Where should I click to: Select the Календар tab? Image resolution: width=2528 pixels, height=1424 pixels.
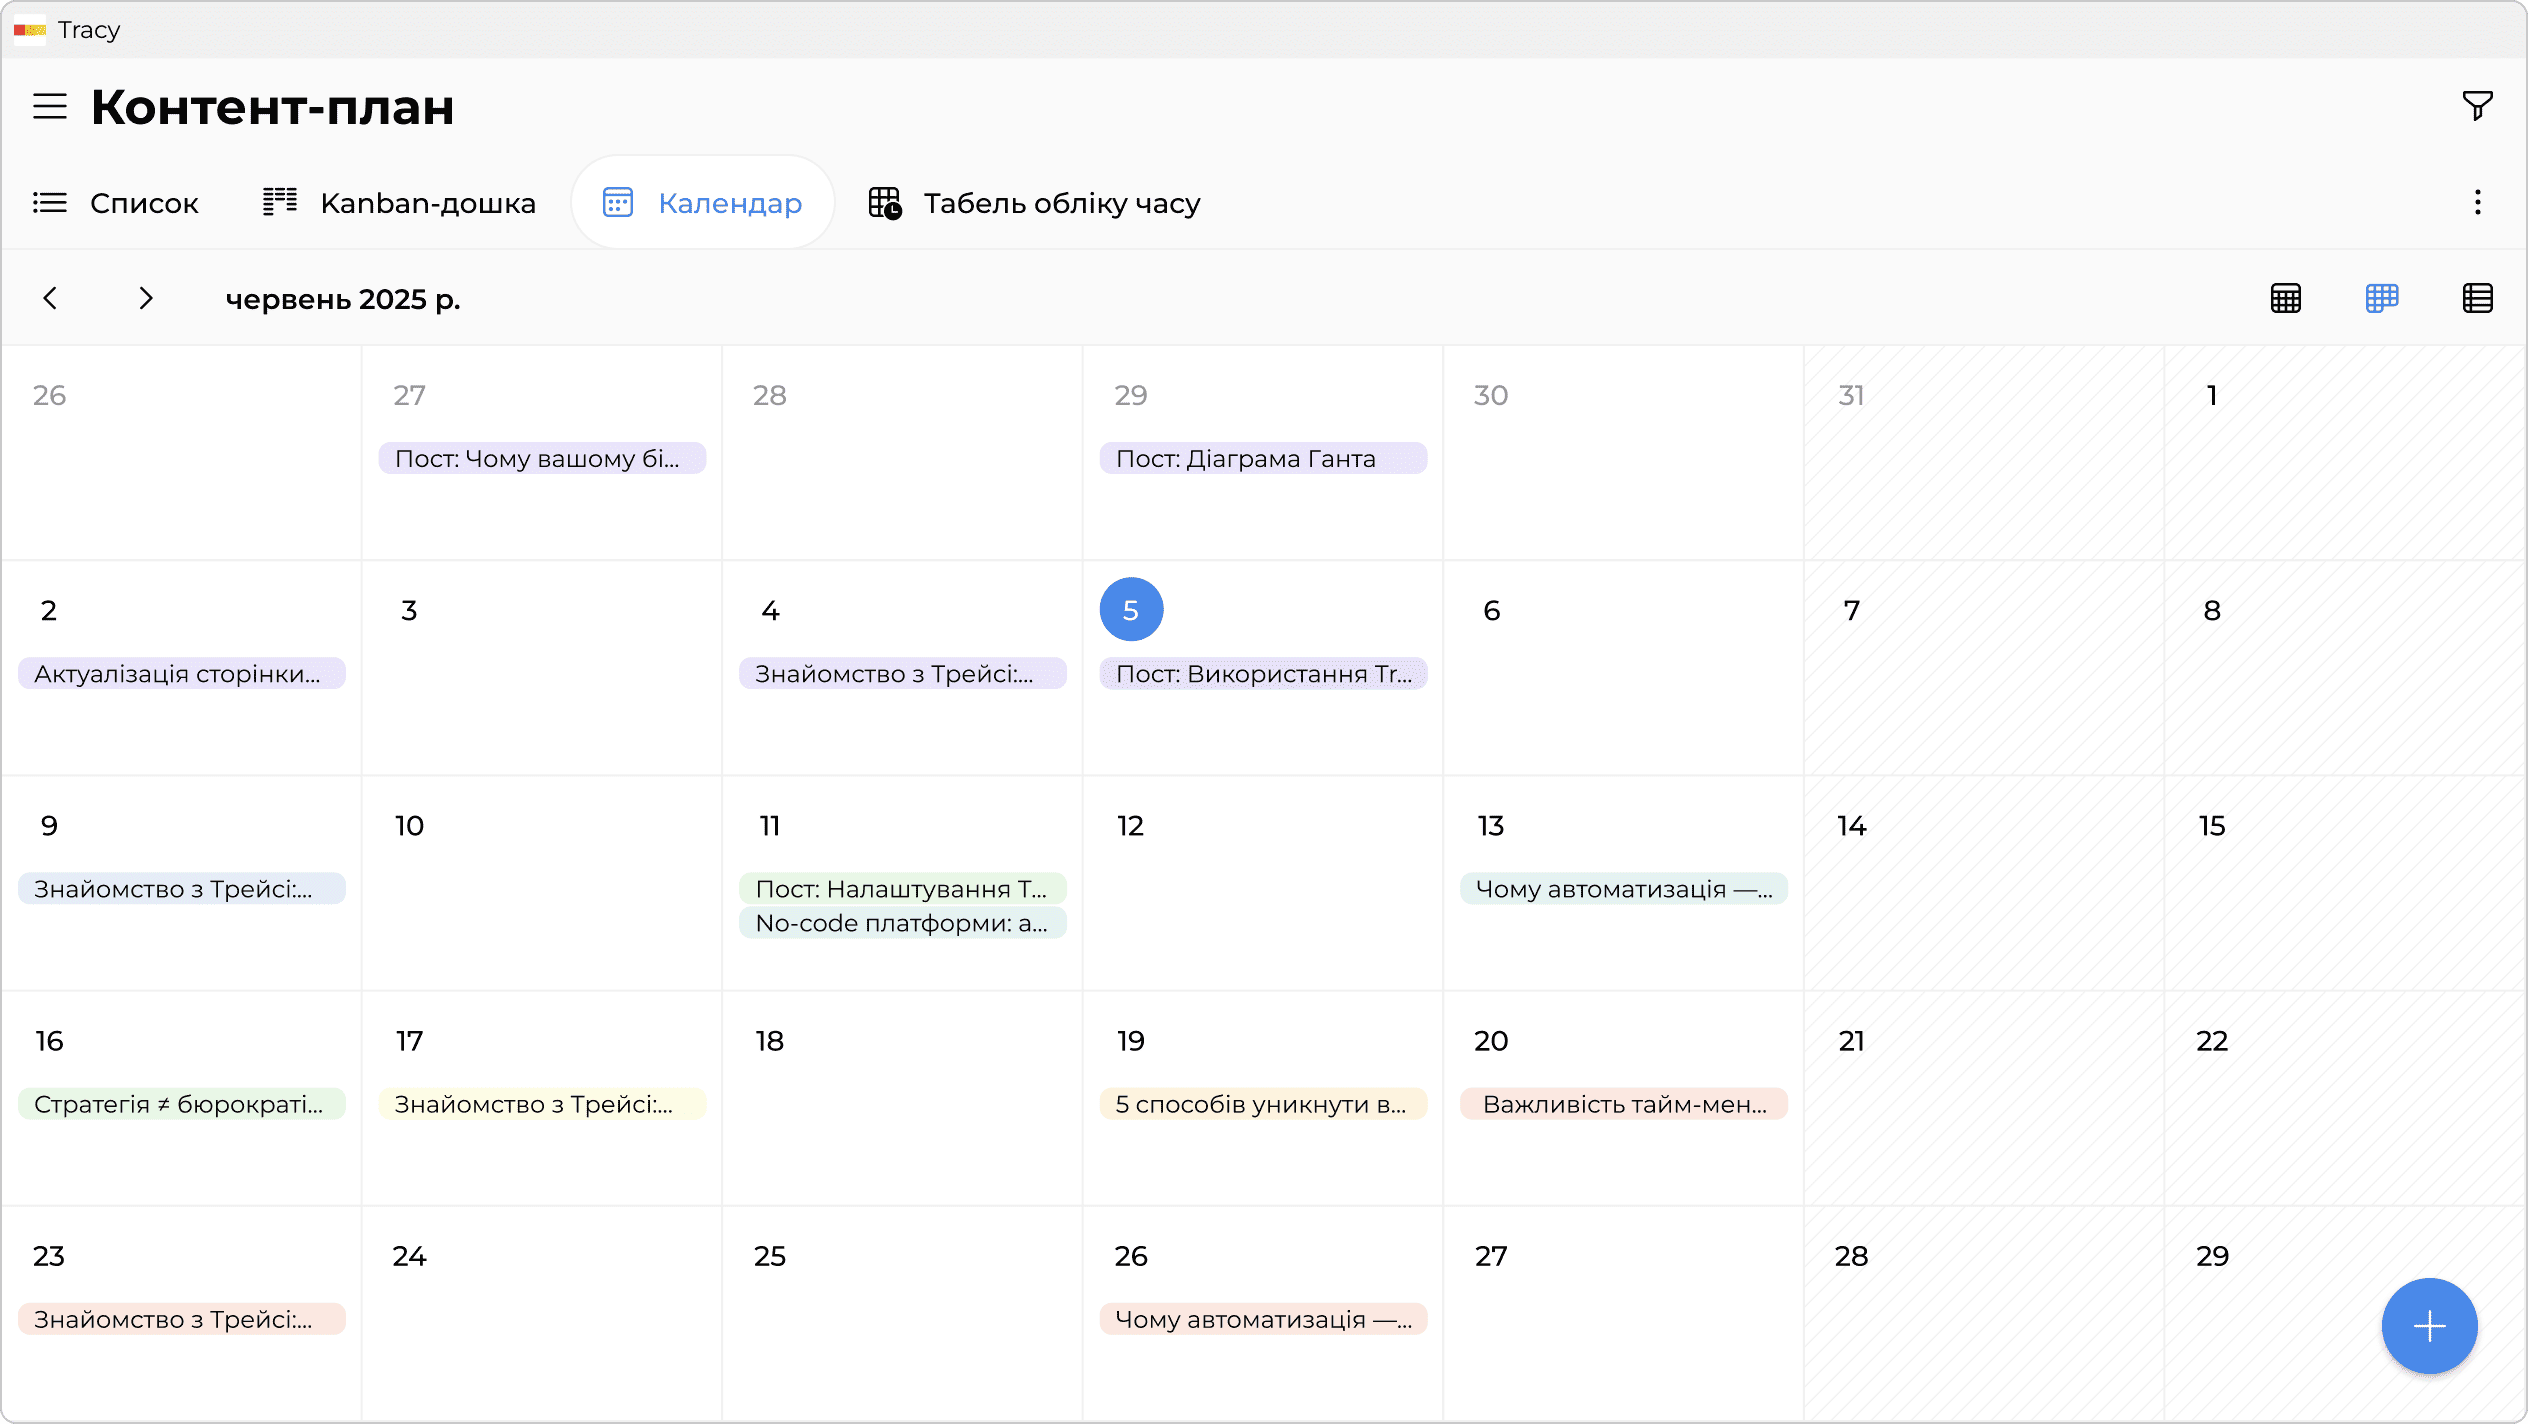point(702,203)
